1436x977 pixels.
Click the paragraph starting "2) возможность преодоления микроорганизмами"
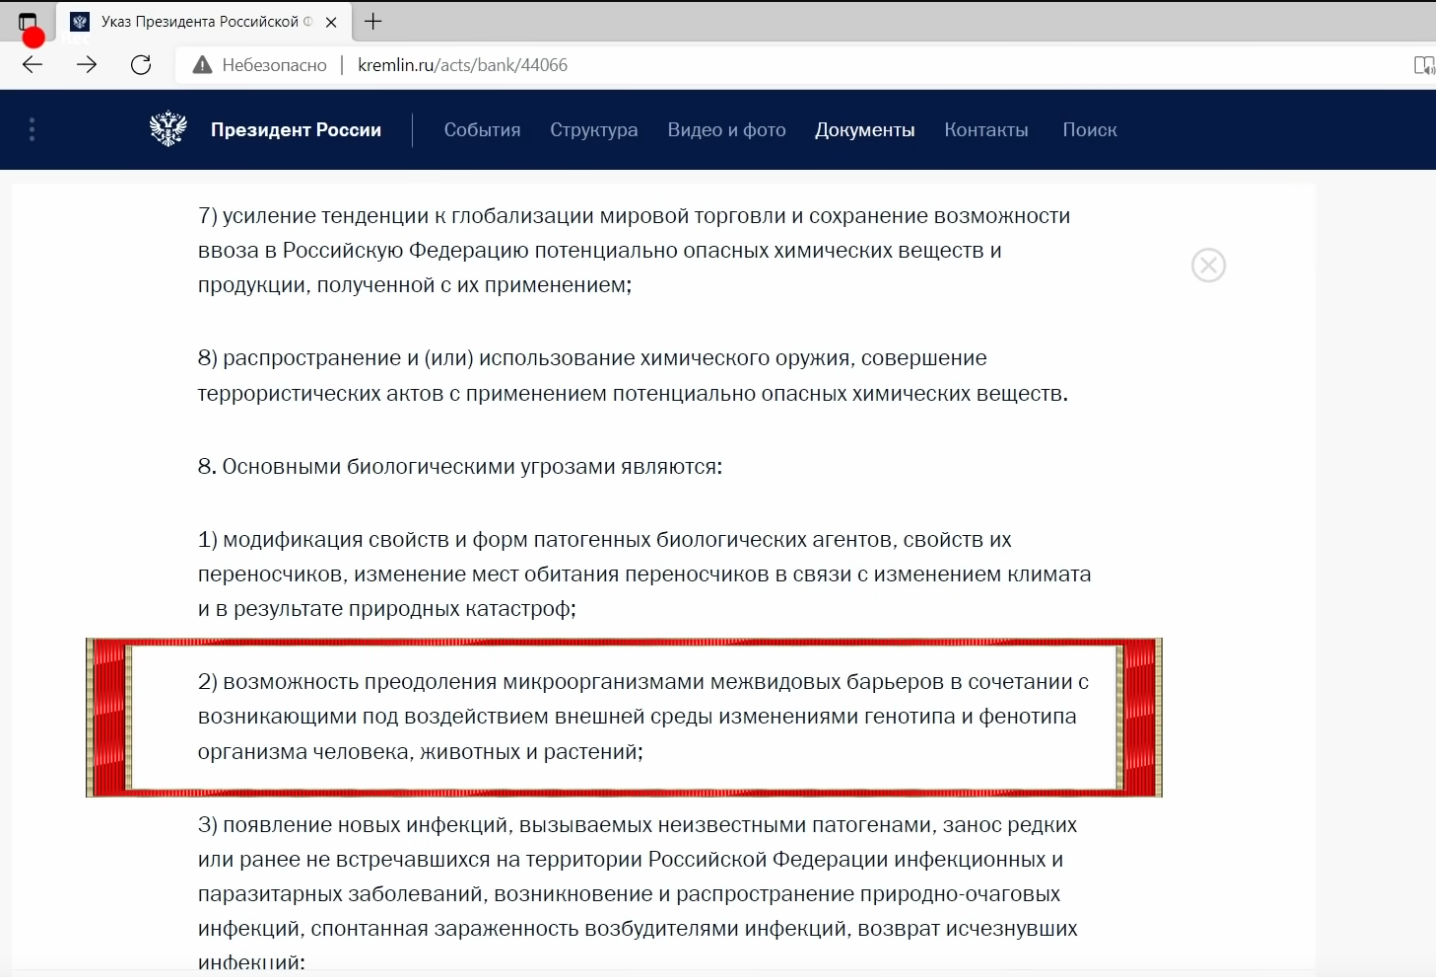(x=643, y=717)
